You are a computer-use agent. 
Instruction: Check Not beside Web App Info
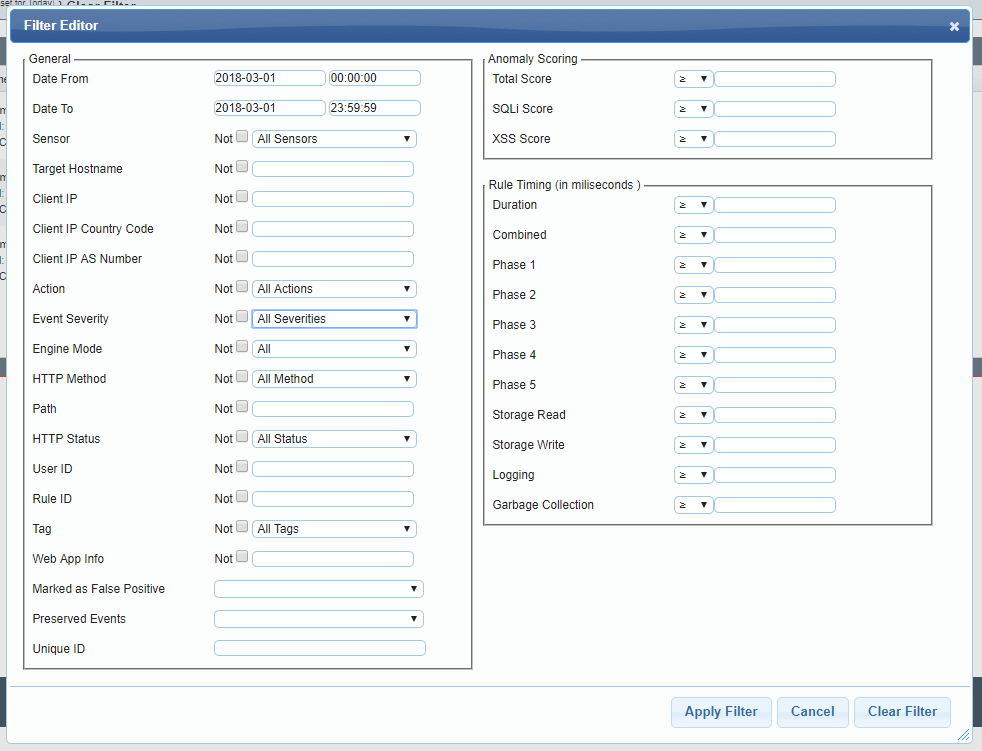(242, 557)
